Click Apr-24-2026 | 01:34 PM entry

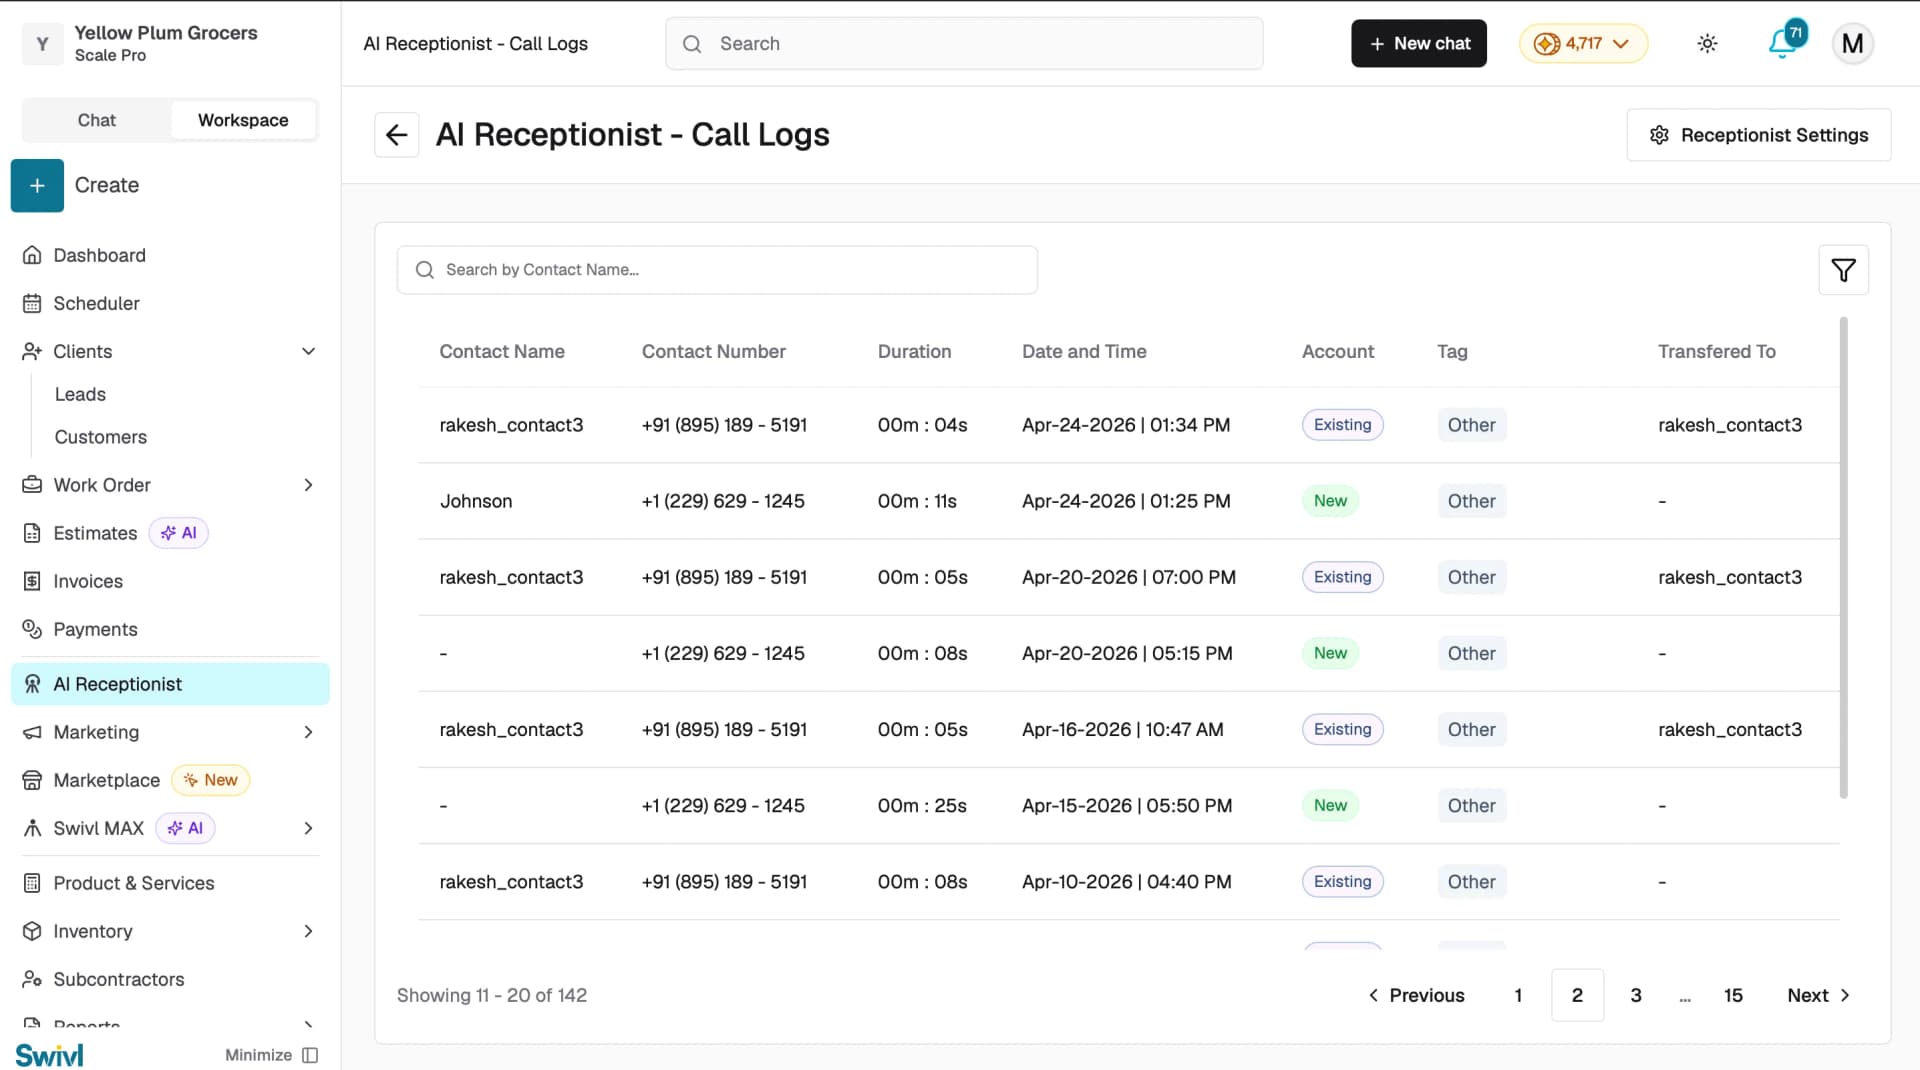(x=1126, y=425)
